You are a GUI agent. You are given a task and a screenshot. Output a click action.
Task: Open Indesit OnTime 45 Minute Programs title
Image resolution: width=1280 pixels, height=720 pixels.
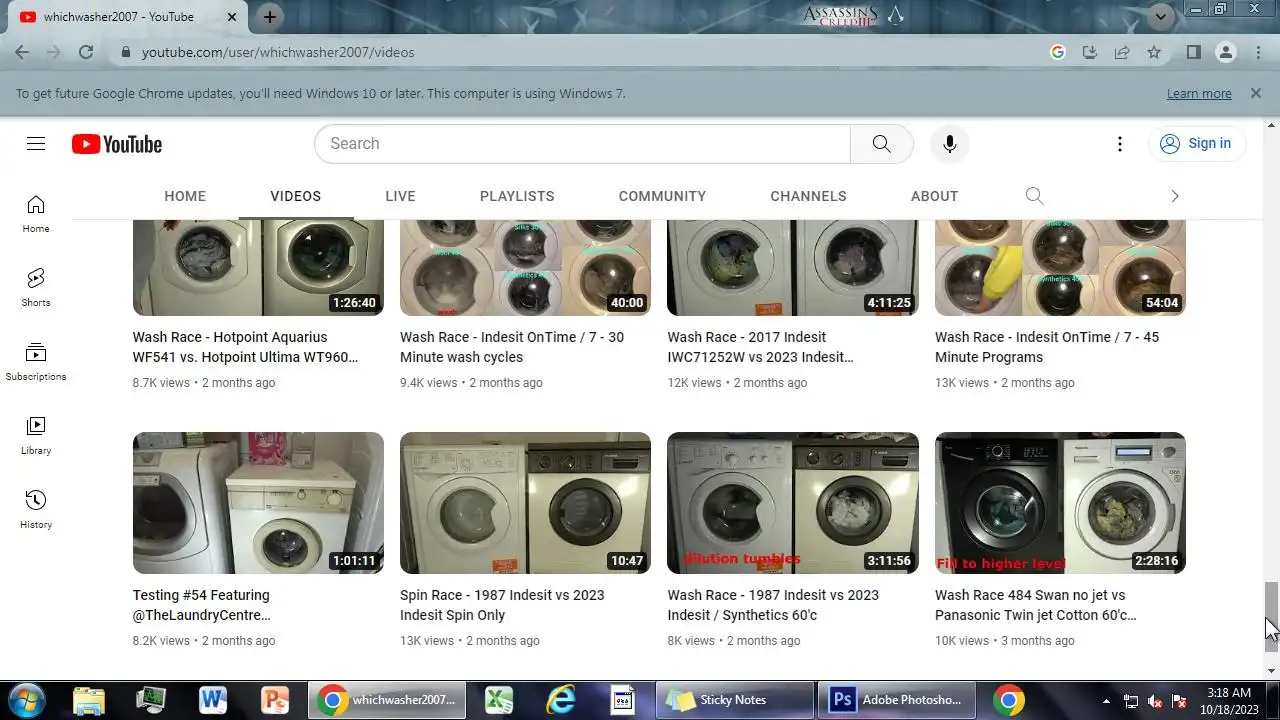coord(1047,347)
